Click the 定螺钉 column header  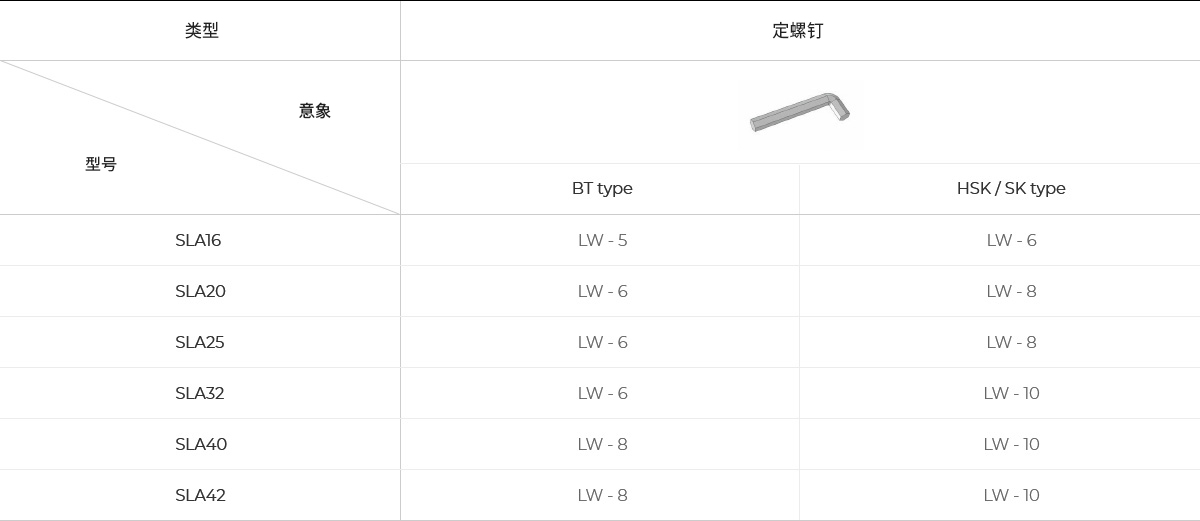click(798, 30)
